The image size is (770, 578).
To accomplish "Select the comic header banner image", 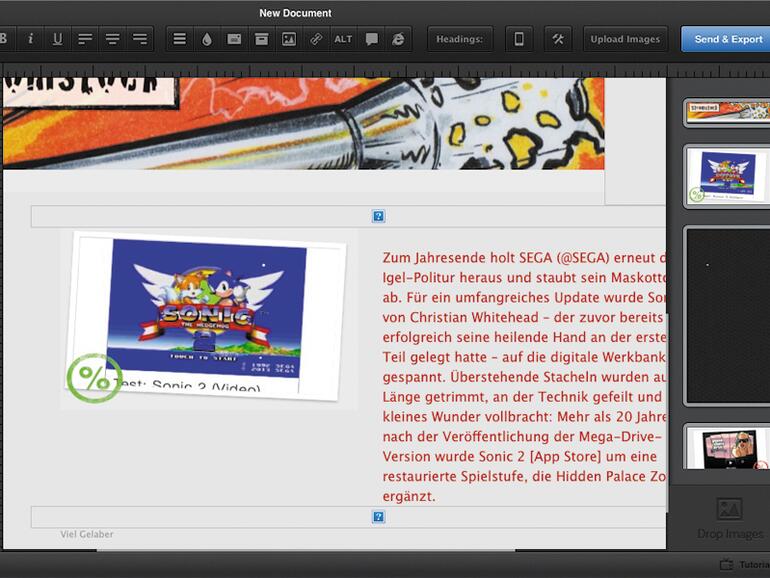I will [x=303, y=123].
